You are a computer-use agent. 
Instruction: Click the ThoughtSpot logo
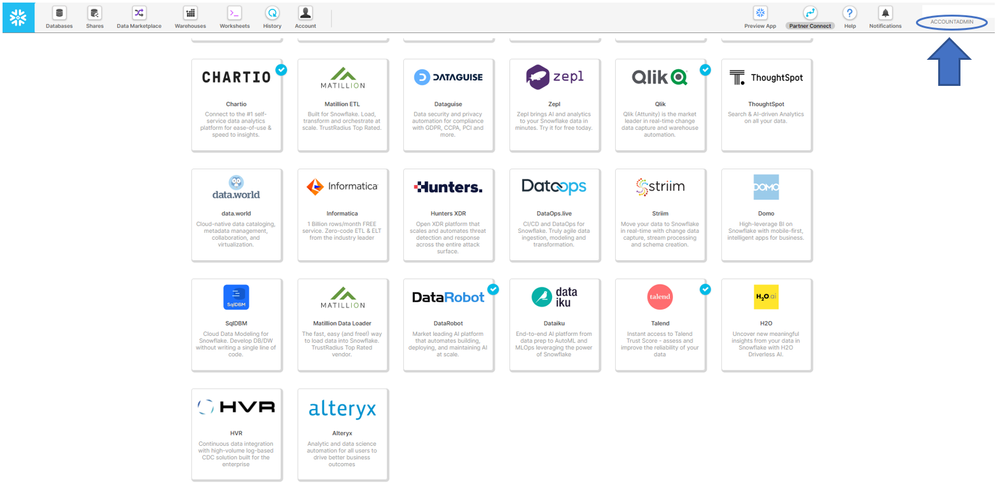pyautogui.click(x=766, y=78)
